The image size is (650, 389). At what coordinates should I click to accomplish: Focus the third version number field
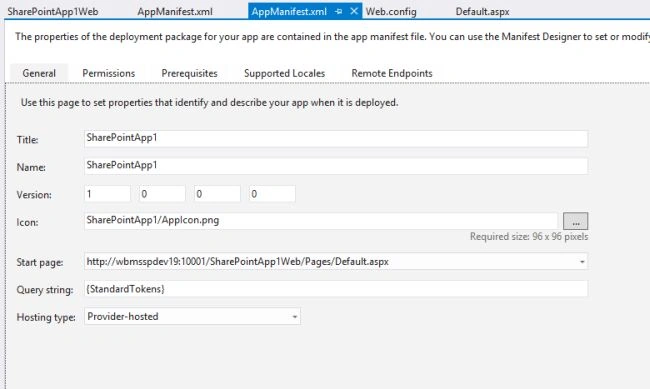[217, 194]
